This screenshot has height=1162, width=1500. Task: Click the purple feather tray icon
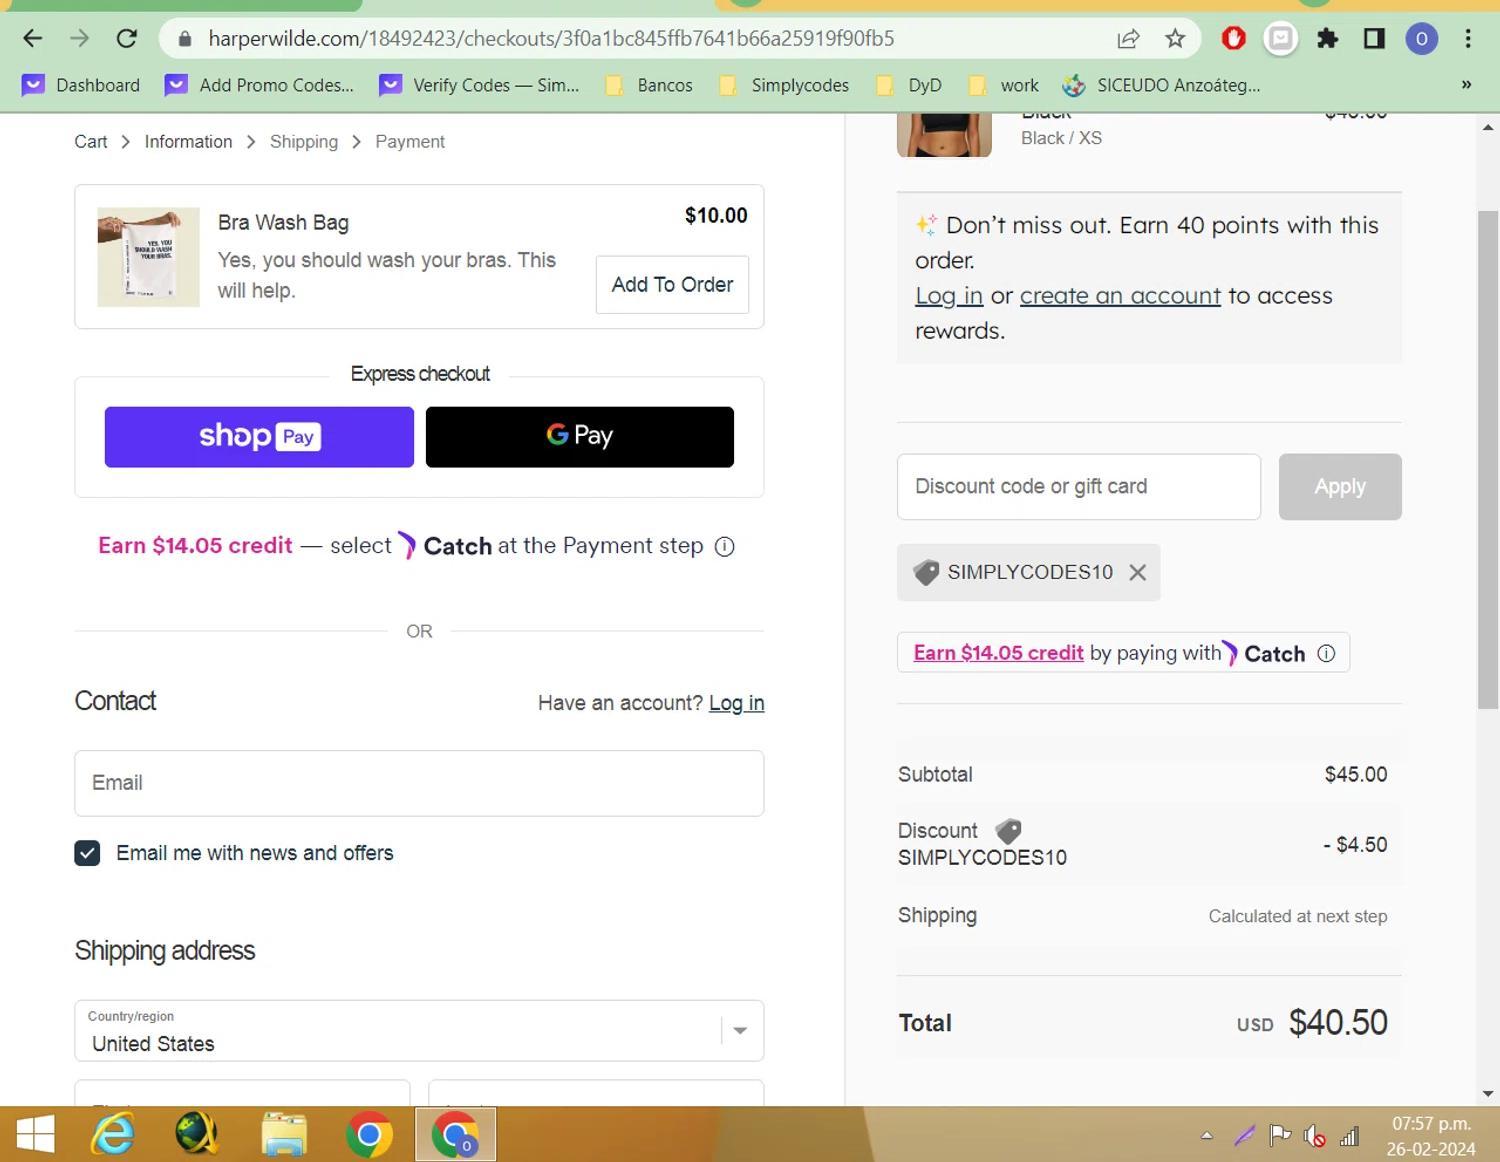point(1244,1136)
